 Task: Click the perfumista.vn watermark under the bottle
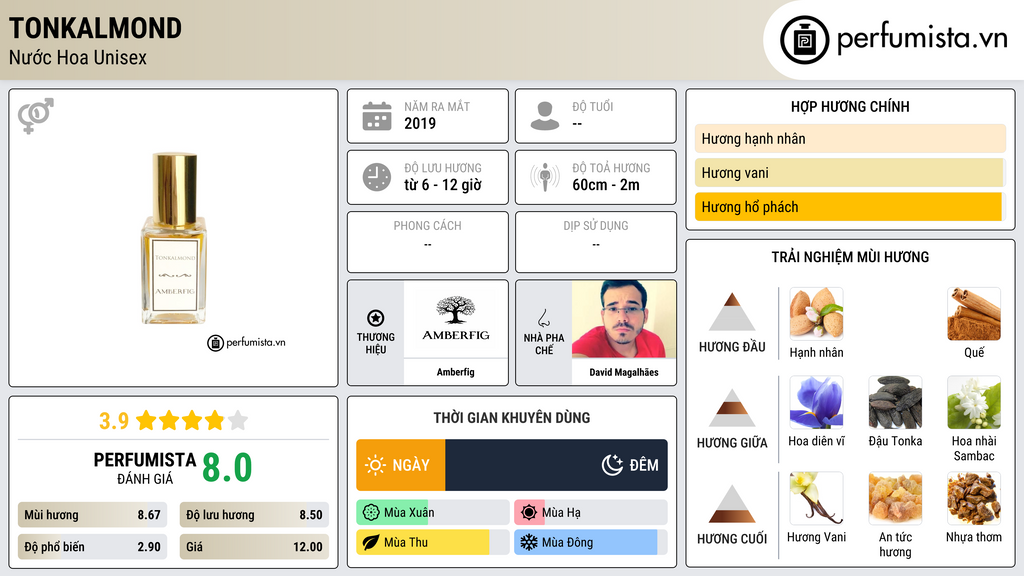[x=246, y=342]
